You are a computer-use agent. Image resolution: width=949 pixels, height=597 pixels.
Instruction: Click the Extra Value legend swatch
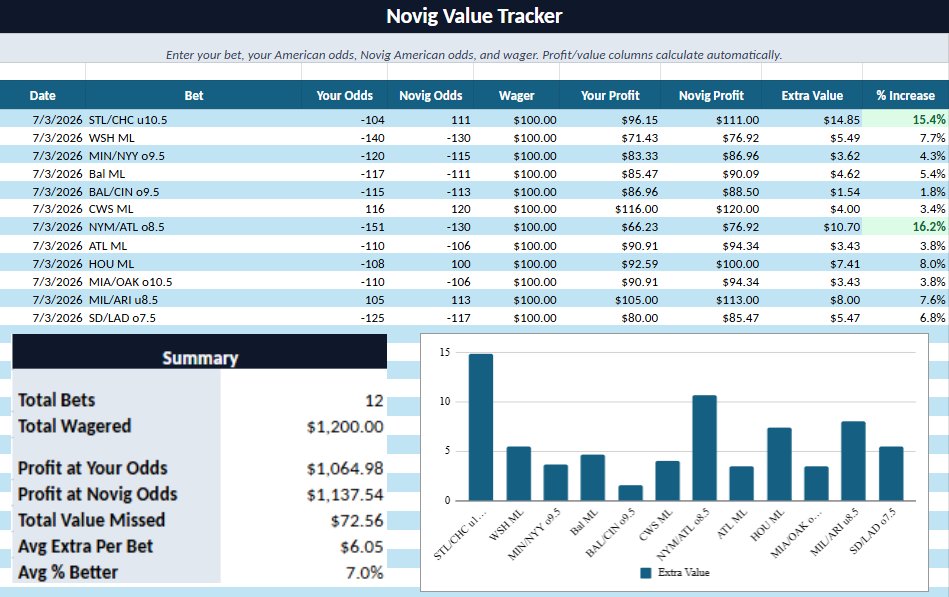(x=646, y=572)
